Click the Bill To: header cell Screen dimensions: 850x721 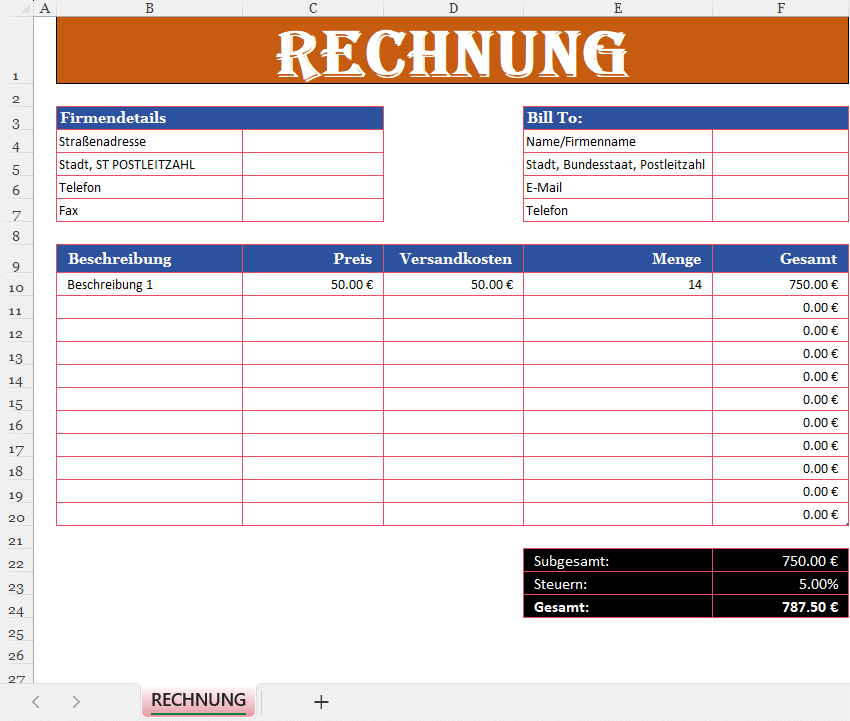coord(617,118)
